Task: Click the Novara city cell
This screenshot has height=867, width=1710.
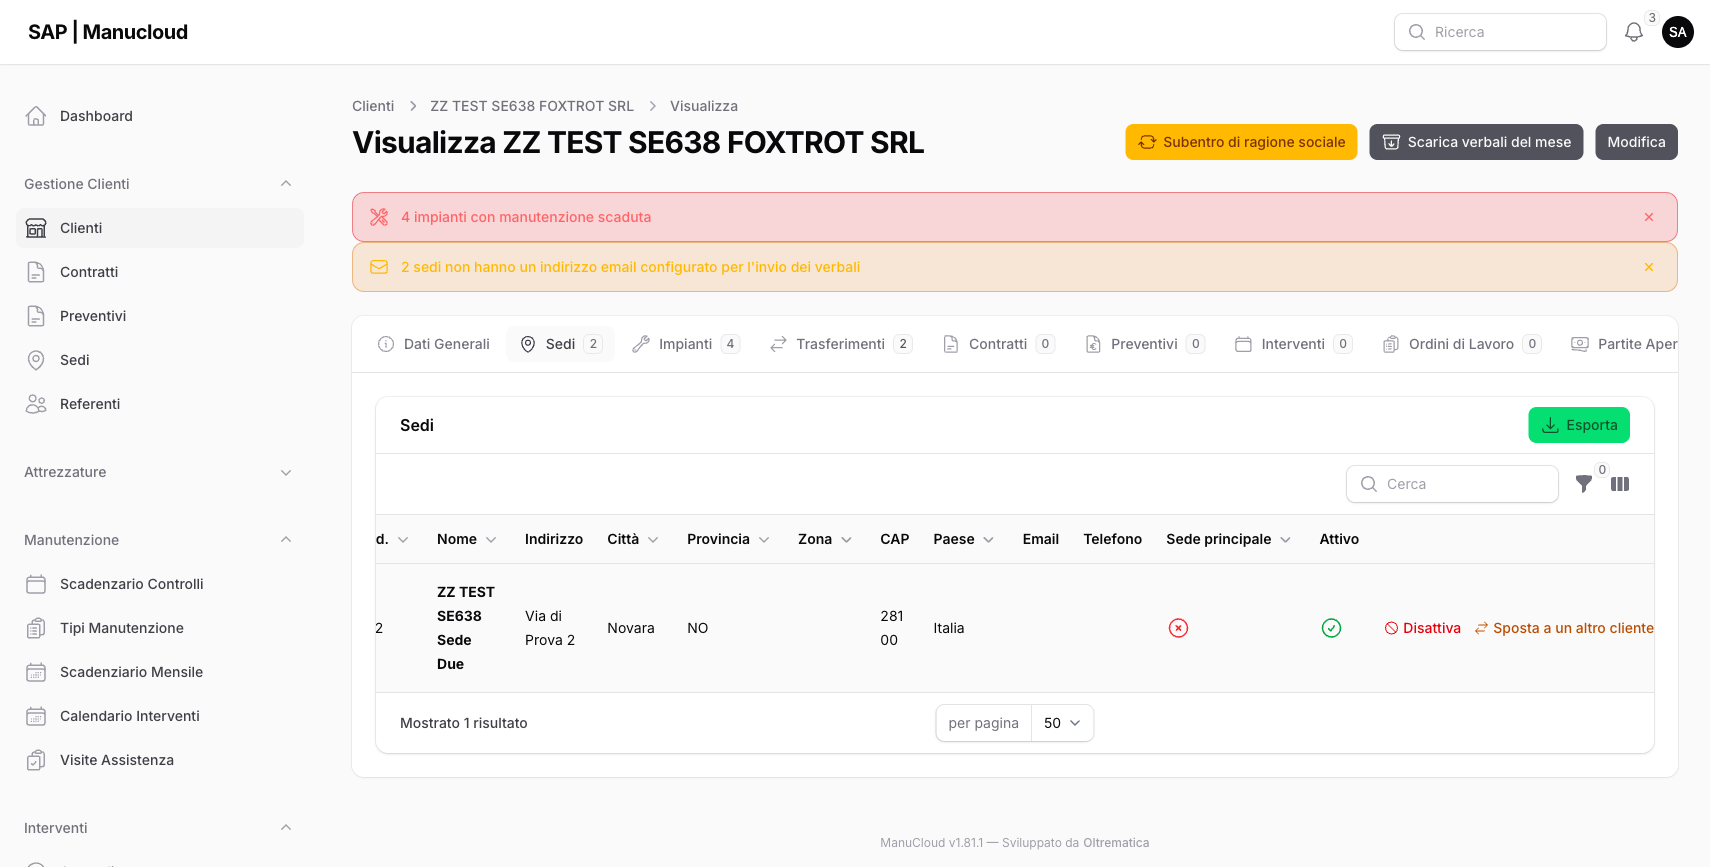Action: pyautogui.click(x=631, y=628)
